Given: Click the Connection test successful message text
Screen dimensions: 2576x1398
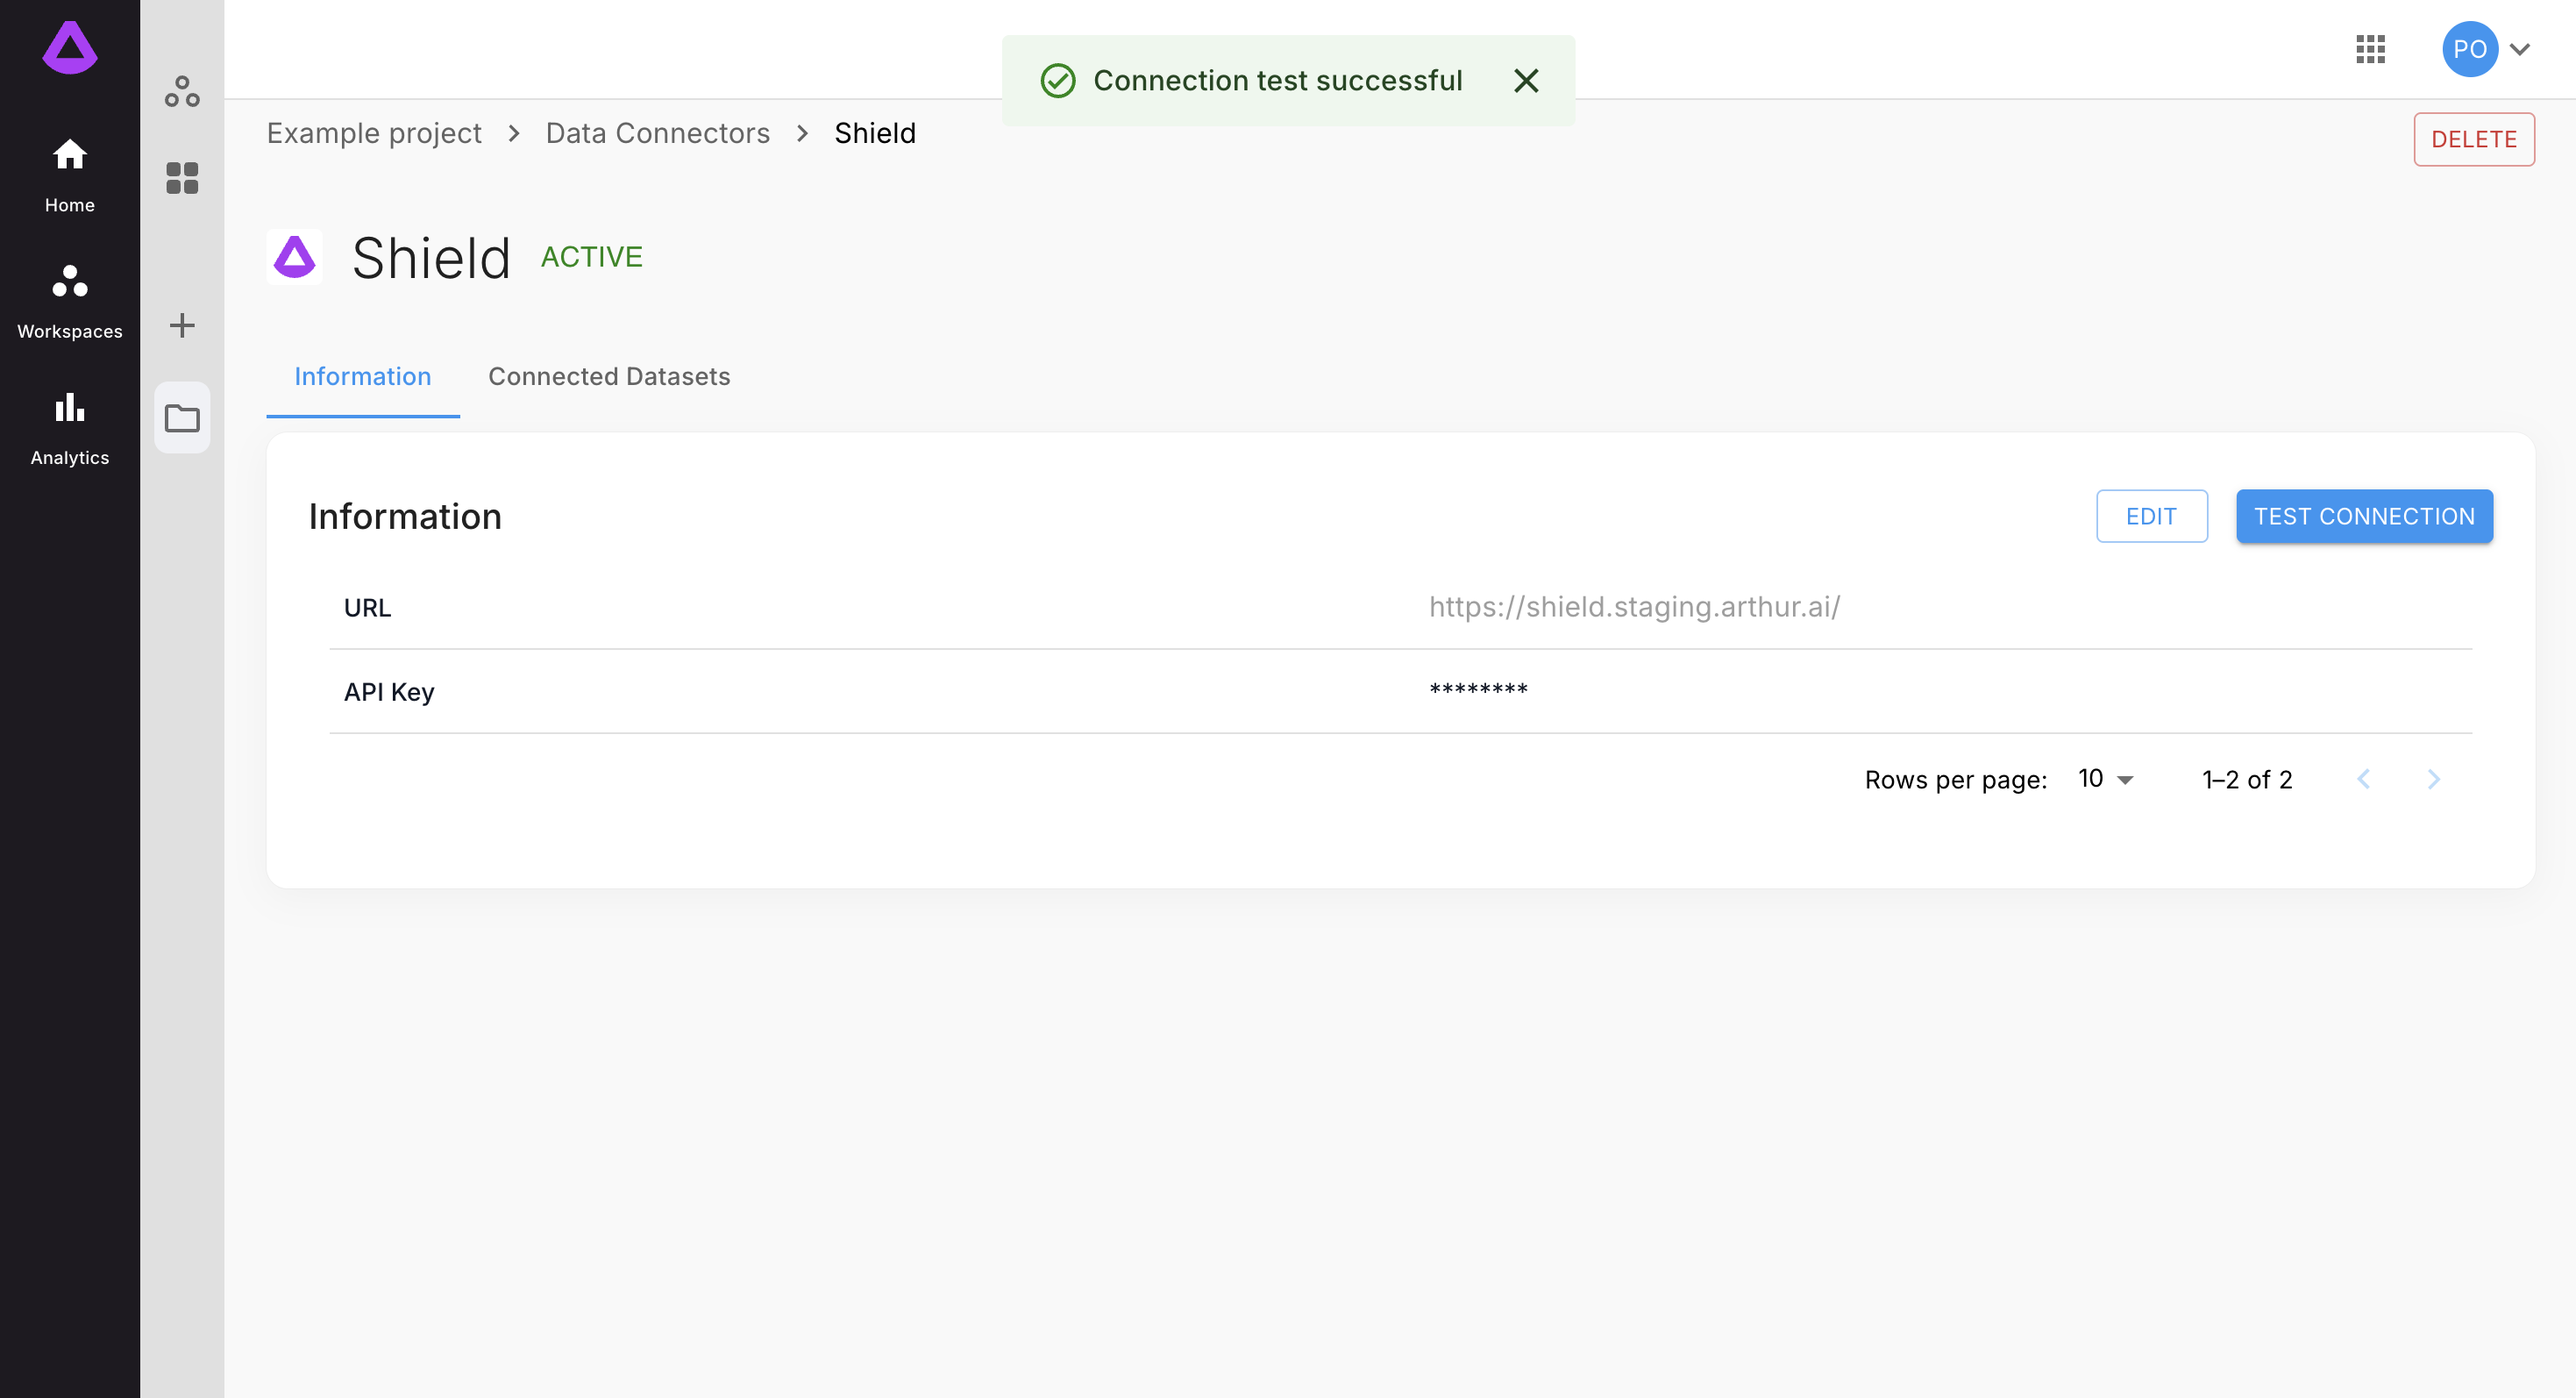Looking at the screenshot, I should coord(1278,80).
